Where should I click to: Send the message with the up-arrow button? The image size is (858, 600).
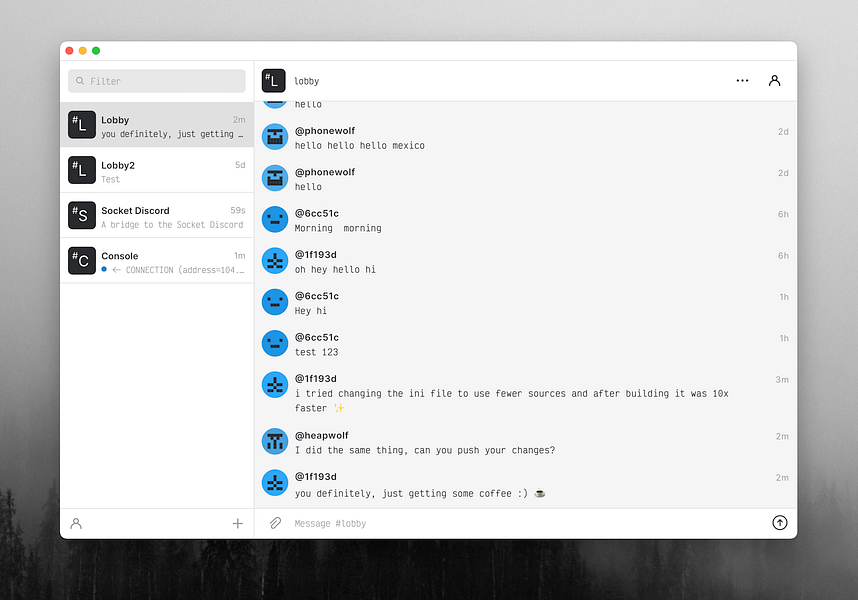780,523
